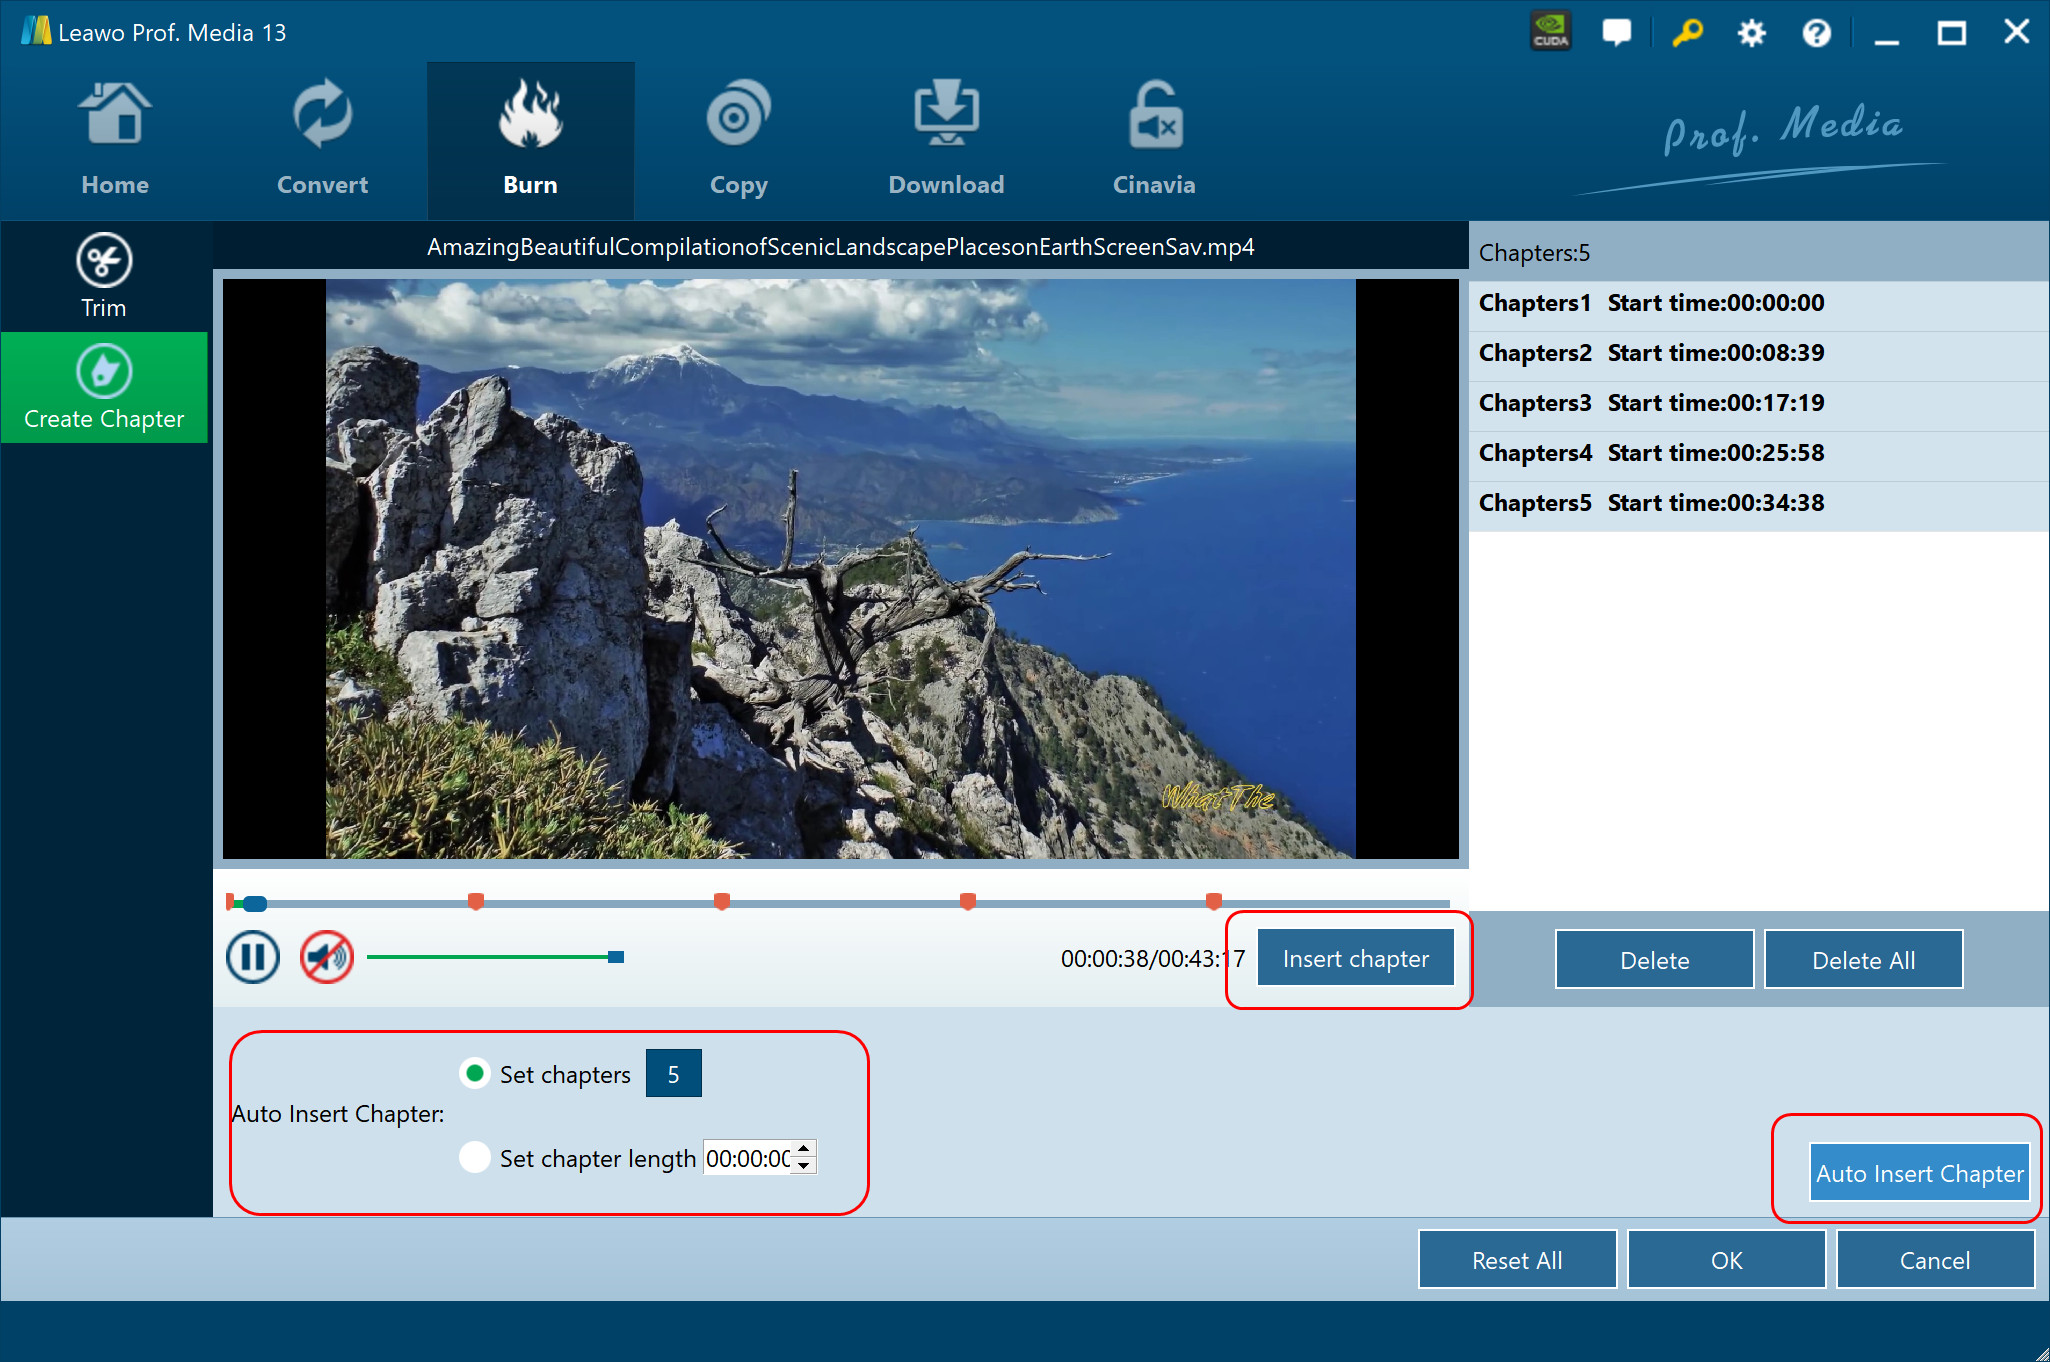2050x1362 pixels.
Task: Pause video playback
Action: (252, 958)
